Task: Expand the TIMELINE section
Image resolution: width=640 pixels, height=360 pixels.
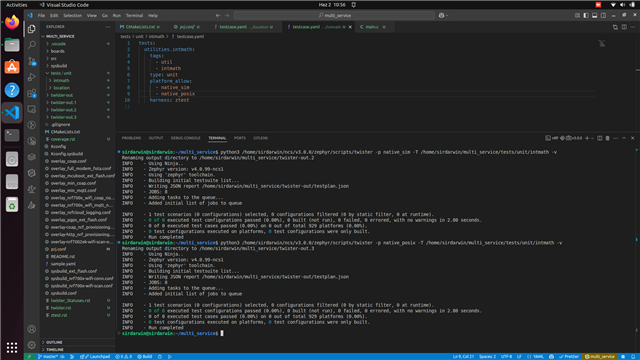Action: tap(77, 350)
